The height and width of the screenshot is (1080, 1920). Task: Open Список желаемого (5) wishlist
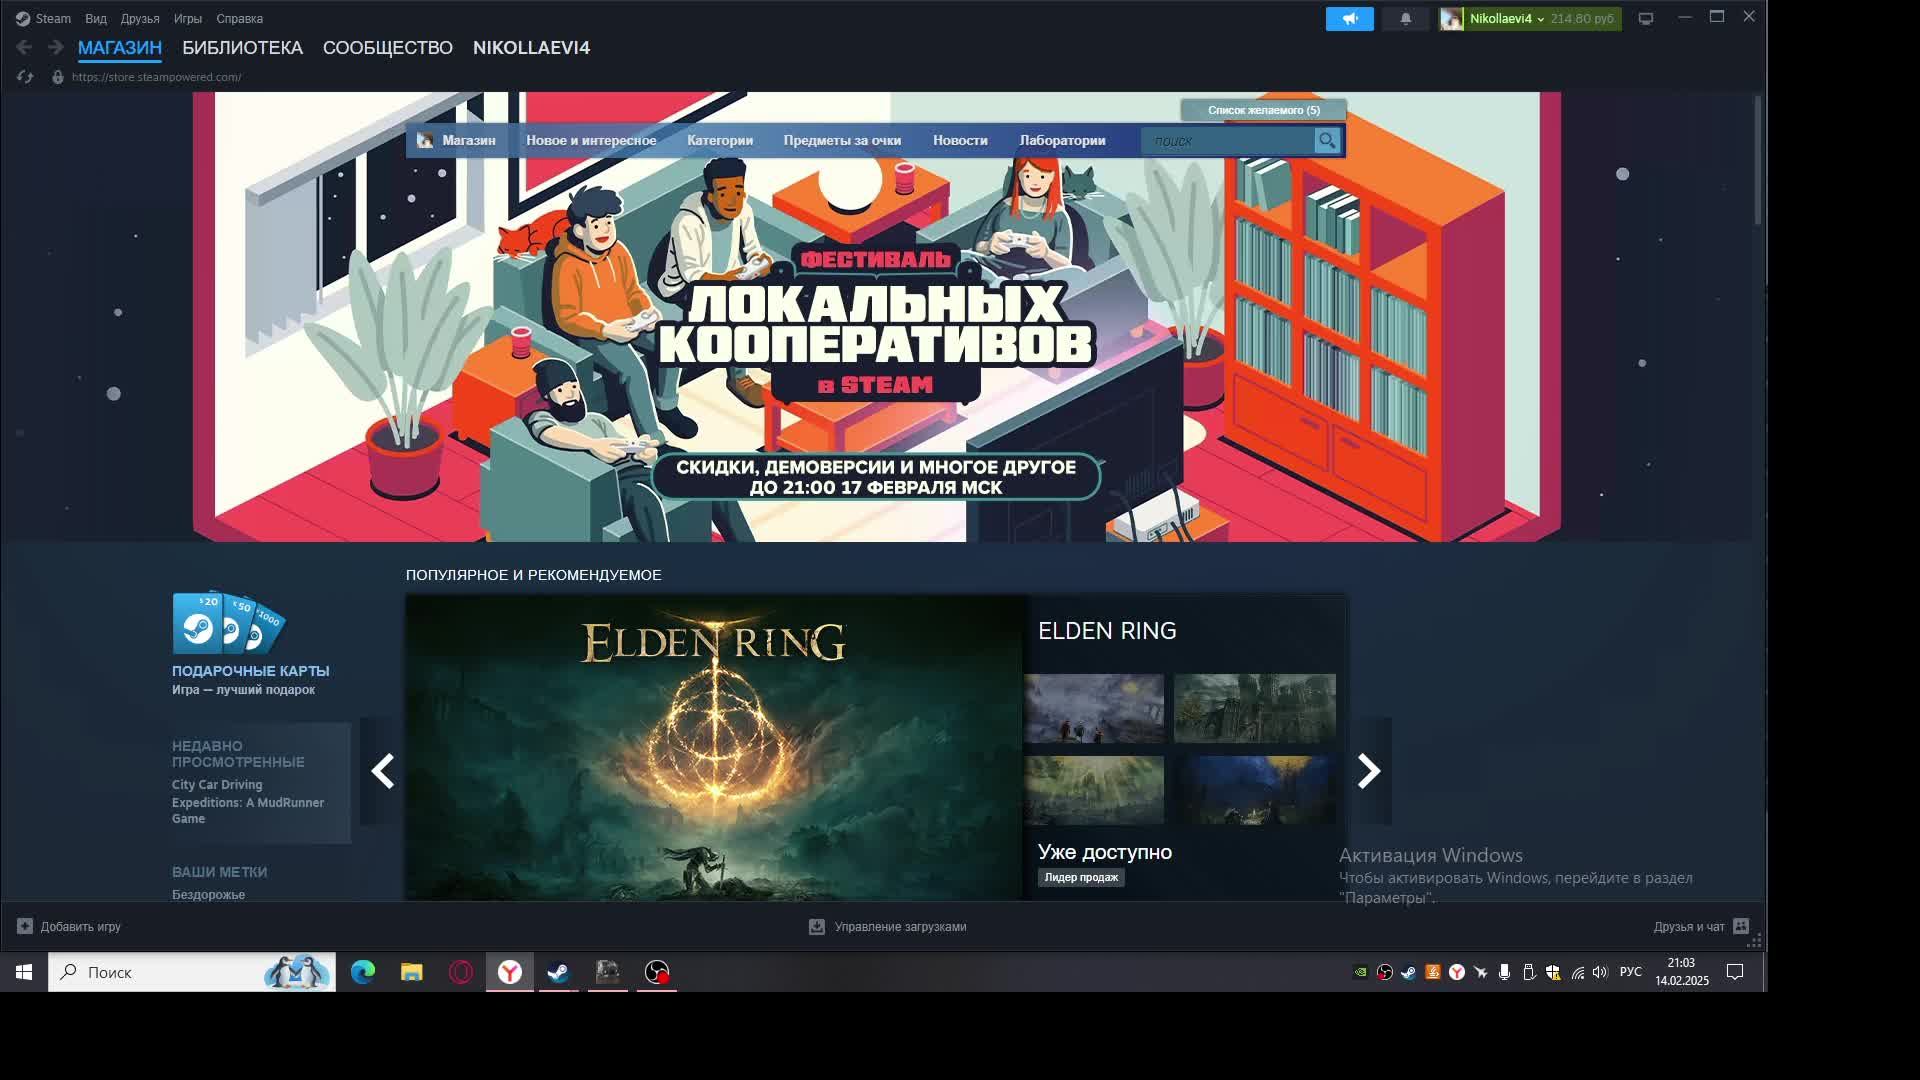click(x=1264, y=110)
